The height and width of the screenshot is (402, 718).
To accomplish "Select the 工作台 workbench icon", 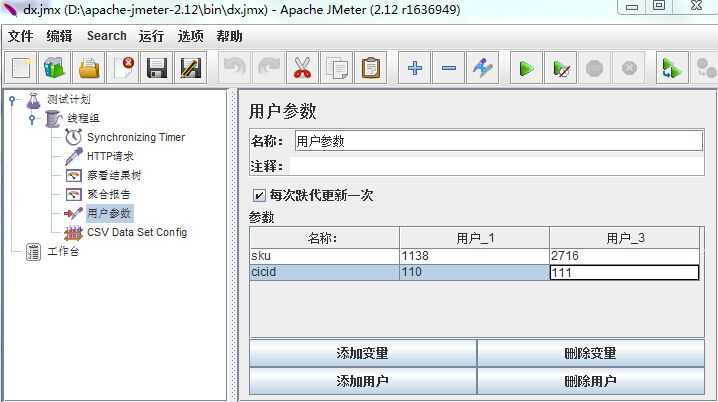I will (x=33, y=251).
